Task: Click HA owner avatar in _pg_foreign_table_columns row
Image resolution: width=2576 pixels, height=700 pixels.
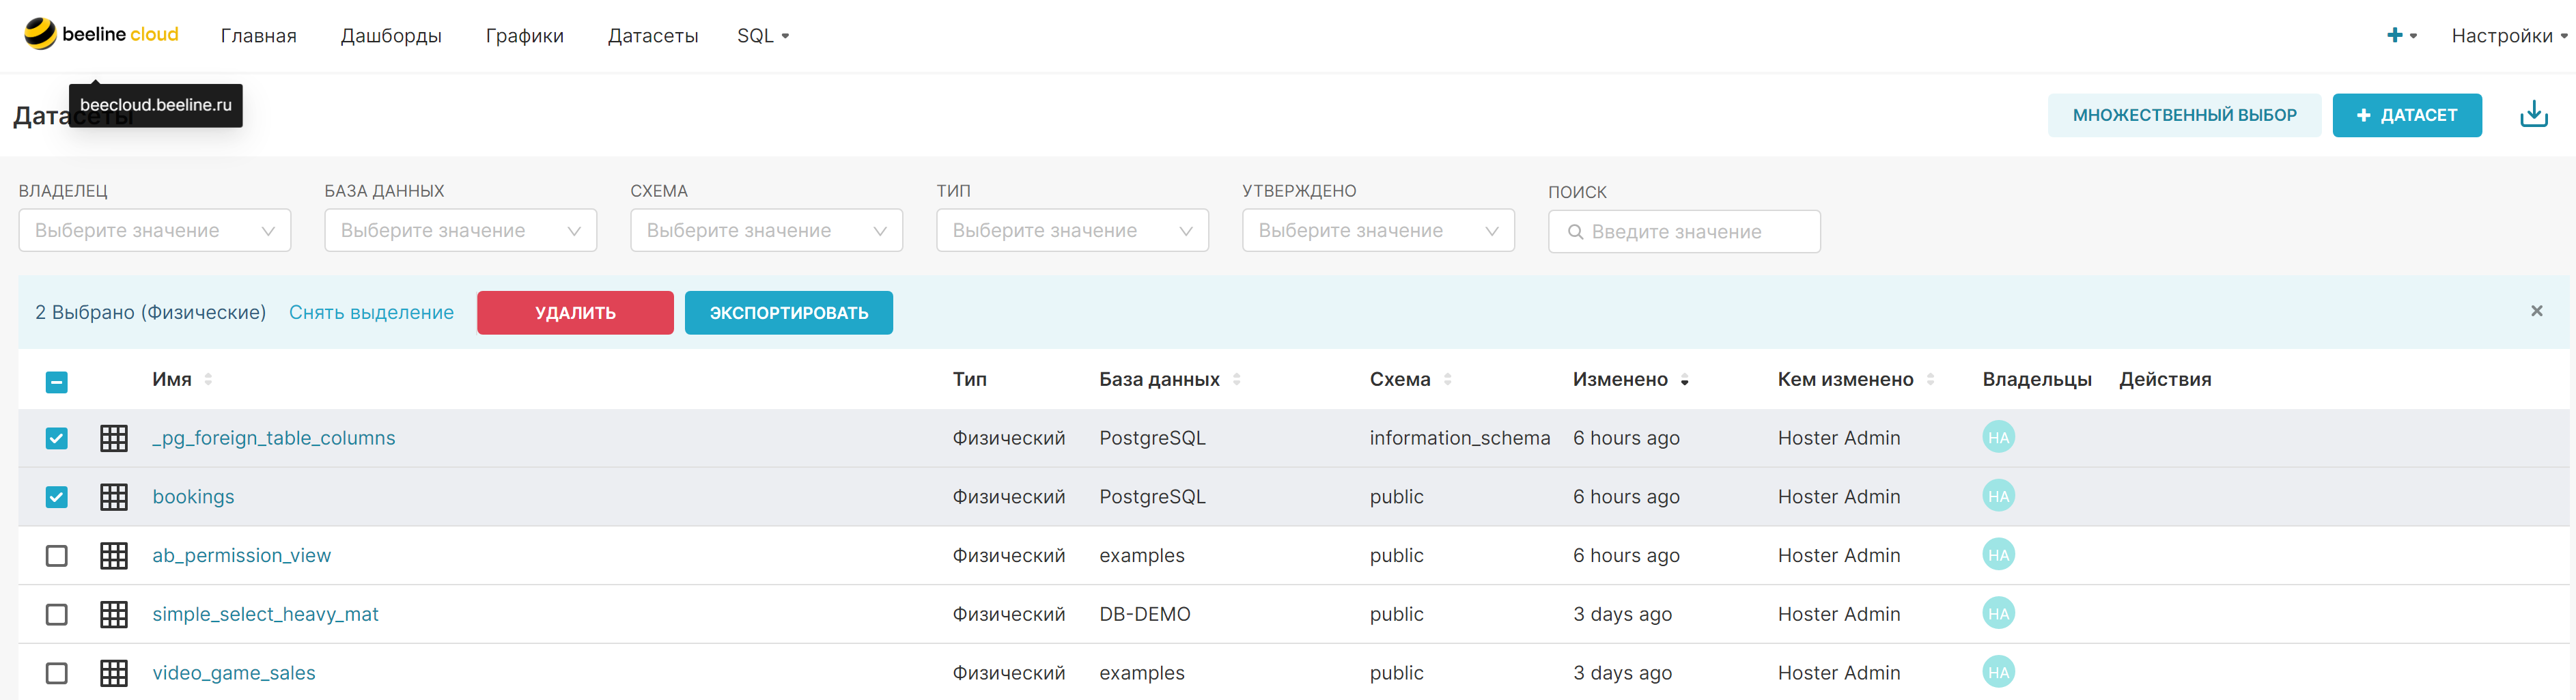Action: (x=1998, y=437)
